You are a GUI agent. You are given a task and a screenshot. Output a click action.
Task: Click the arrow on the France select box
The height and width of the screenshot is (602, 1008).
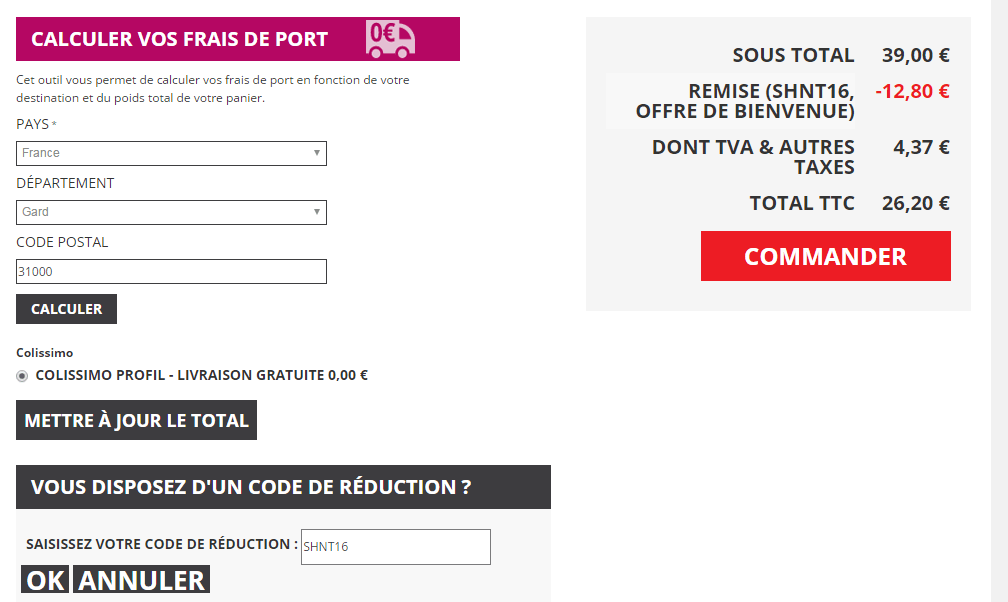316,153
